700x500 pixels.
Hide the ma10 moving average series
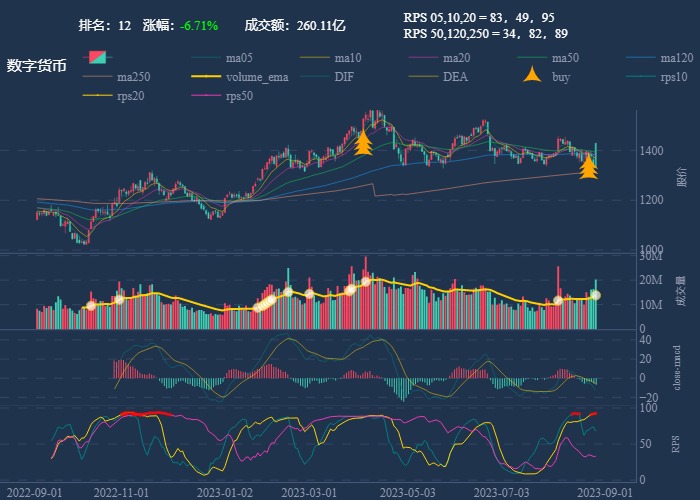(x=346, y=57)
